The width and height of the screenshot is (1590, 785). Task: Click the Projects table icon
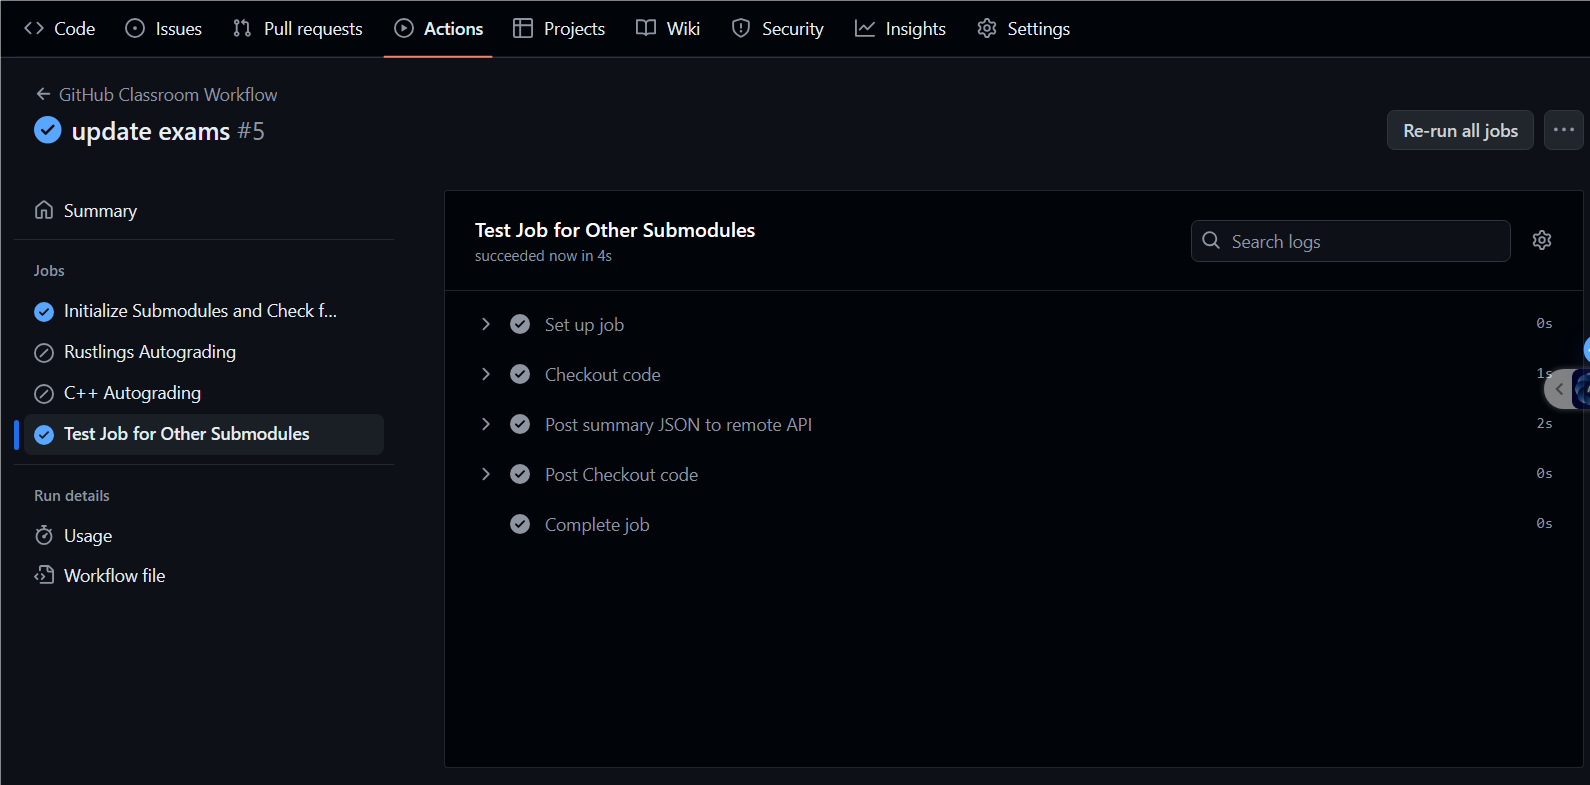click(x=523, y=28)
